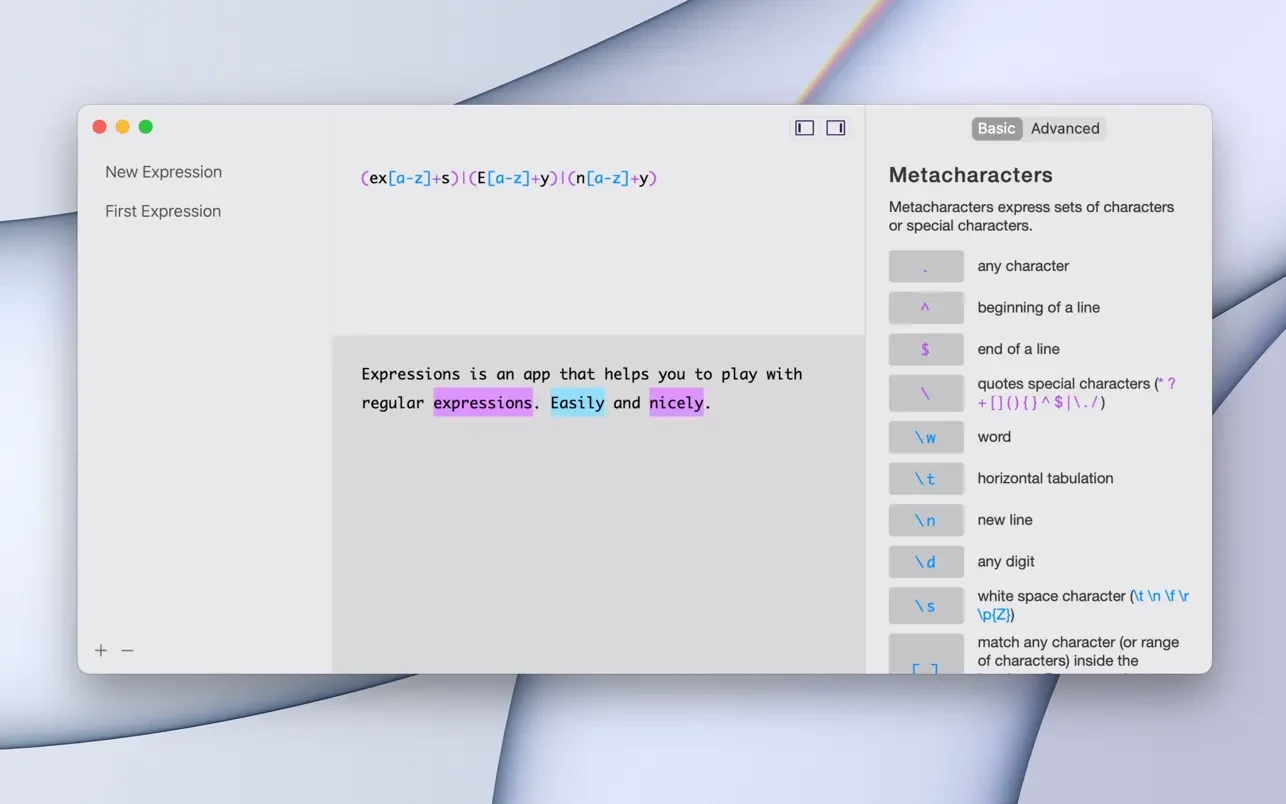Insert the caret beginning-of-line metacharacter
1286x804 pixels.
click(x=925, y=308)
